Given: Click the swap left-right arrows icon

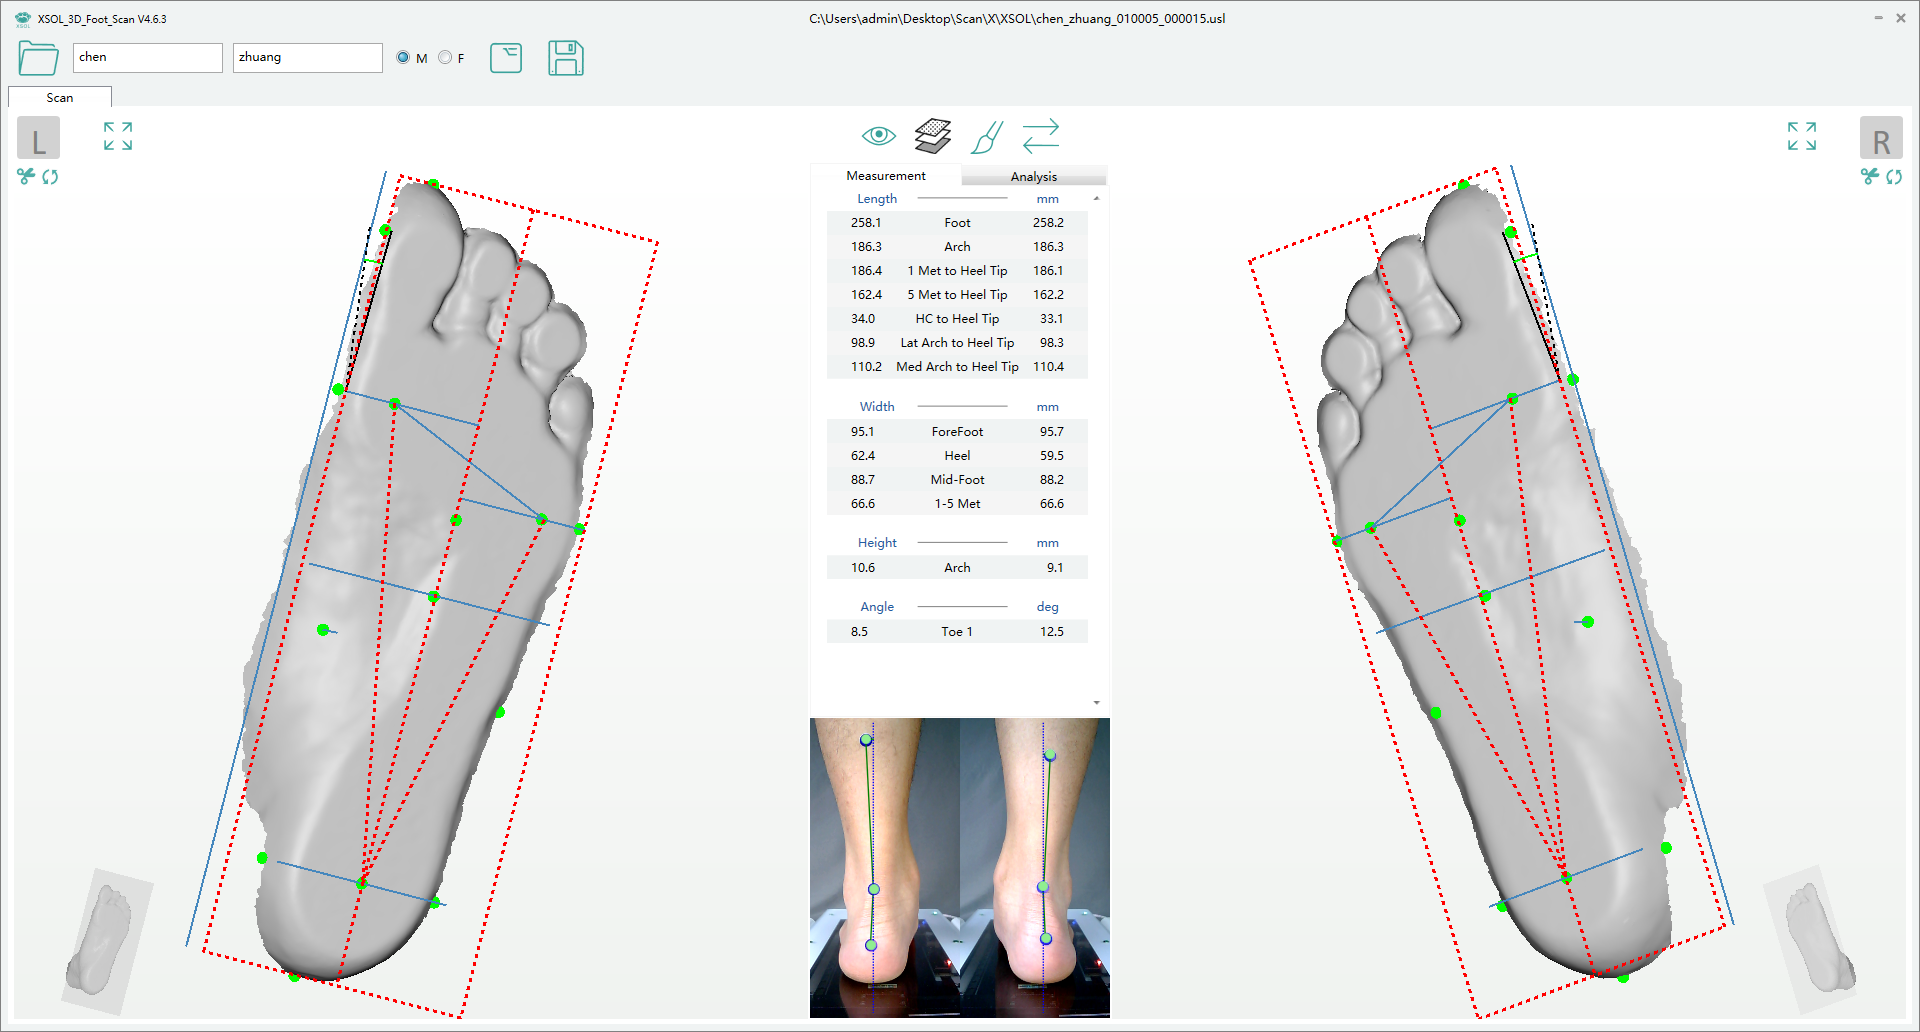Looking at the screenshot, I should 1040,136.
